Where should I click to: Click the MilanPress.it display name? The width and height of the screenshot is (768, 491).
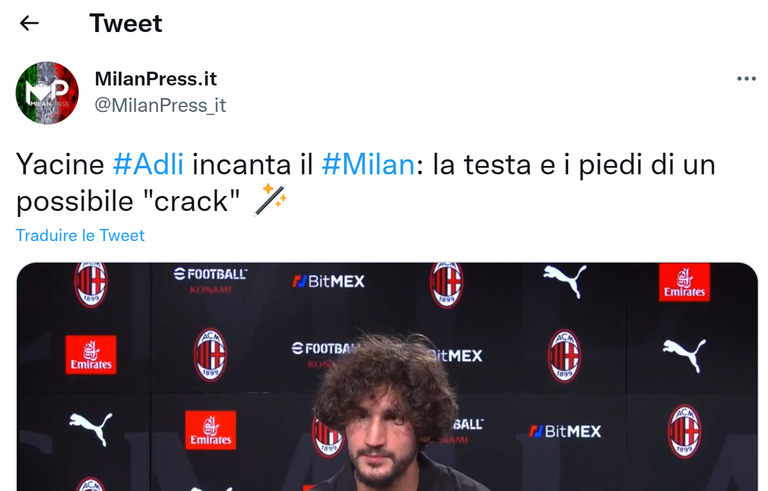pos(155,79)
